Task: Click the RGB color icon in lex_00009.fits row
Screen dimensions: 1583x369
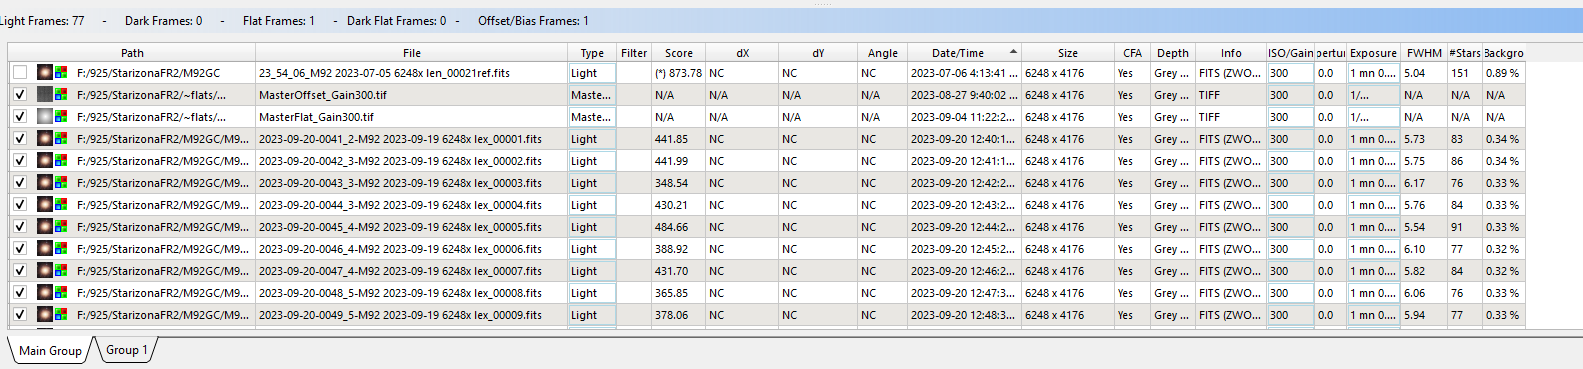Action: [x=61, y=315]
